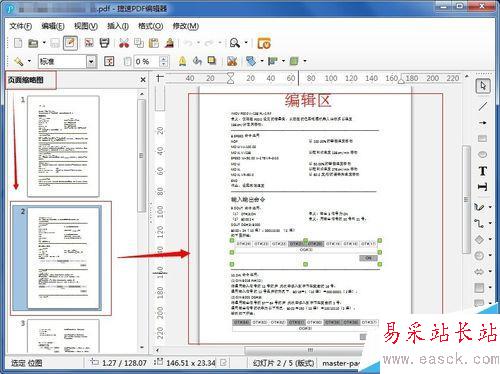Viewport: 500px width, 374px height.
Task: Click the orange display/clock icon in toolbar
Action: [x=264, y=43]
